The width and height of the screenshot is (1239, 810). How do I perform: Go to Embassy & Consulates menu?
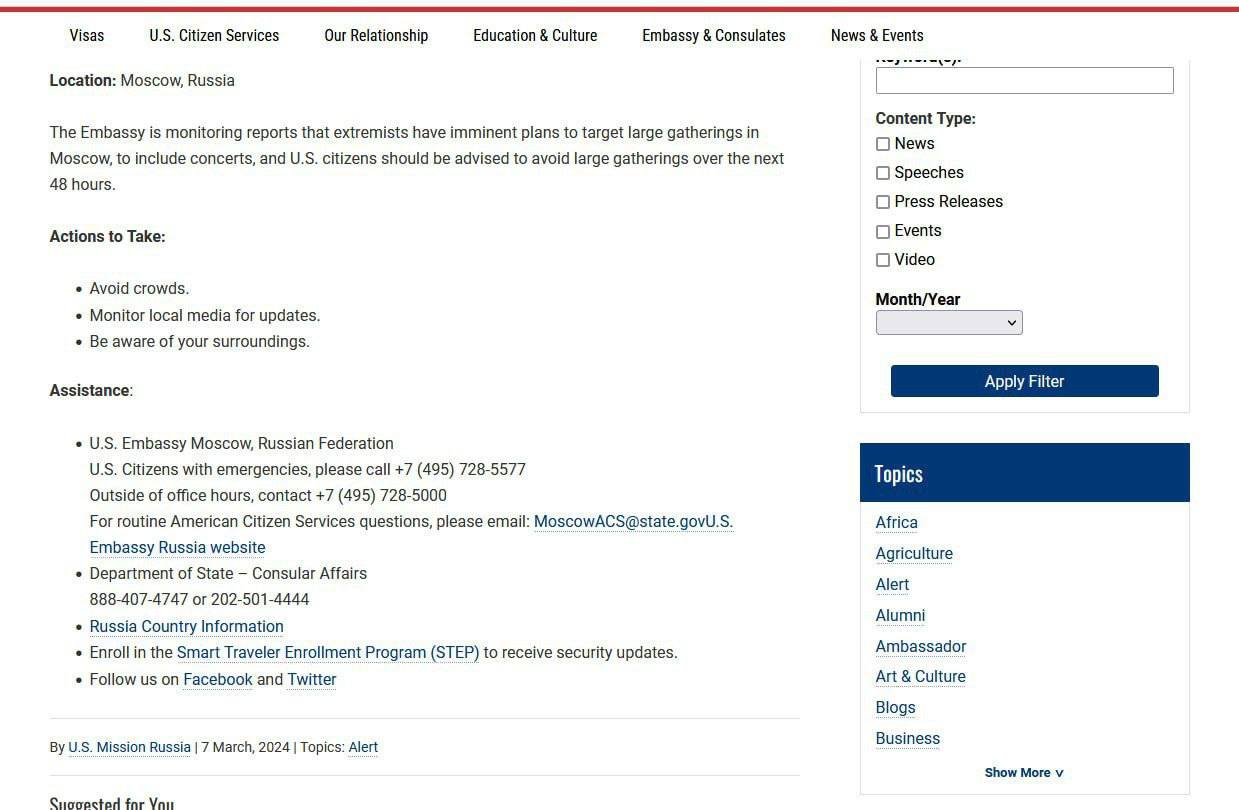point(714,36)
